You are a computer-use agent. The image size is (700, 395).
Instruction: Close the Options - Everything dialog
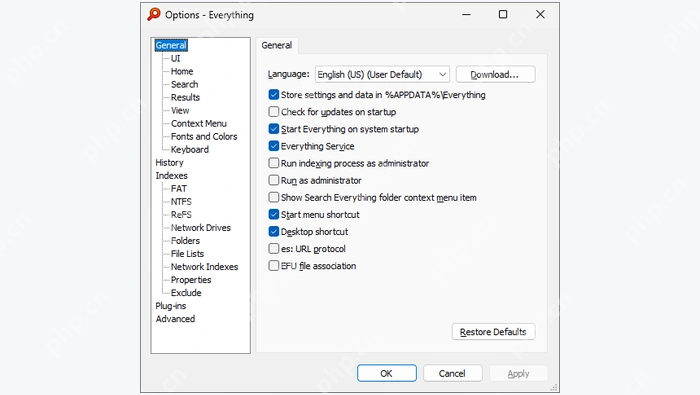click(540, 15)
